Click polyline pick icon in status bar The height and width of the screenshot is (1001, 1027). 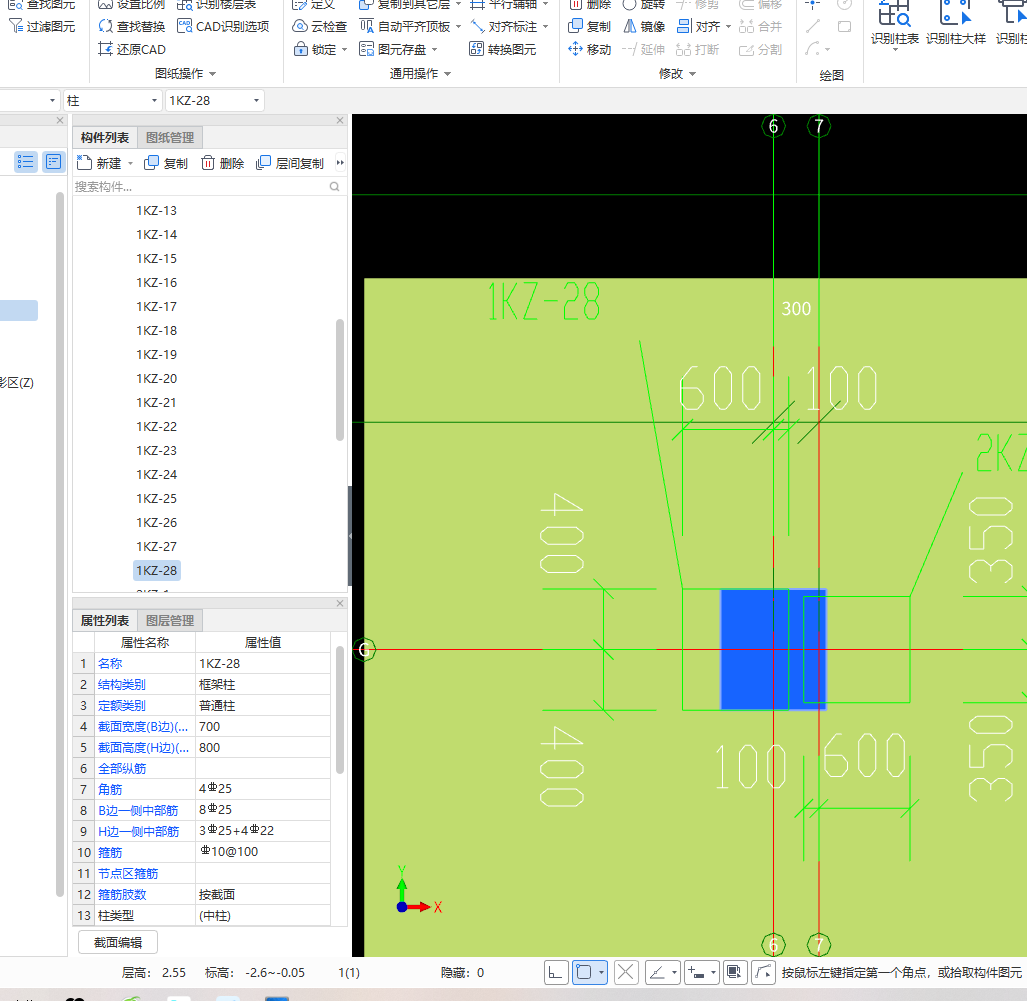[x=763, y=972]
